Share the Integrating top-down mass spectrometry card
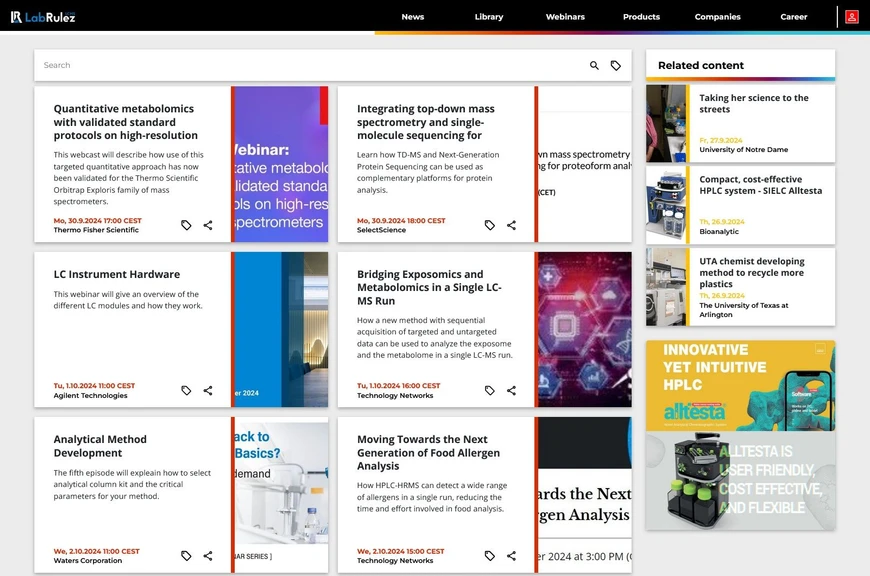Image resolution: width=870 pixels, height=576 pixels. tap(512, 225)
